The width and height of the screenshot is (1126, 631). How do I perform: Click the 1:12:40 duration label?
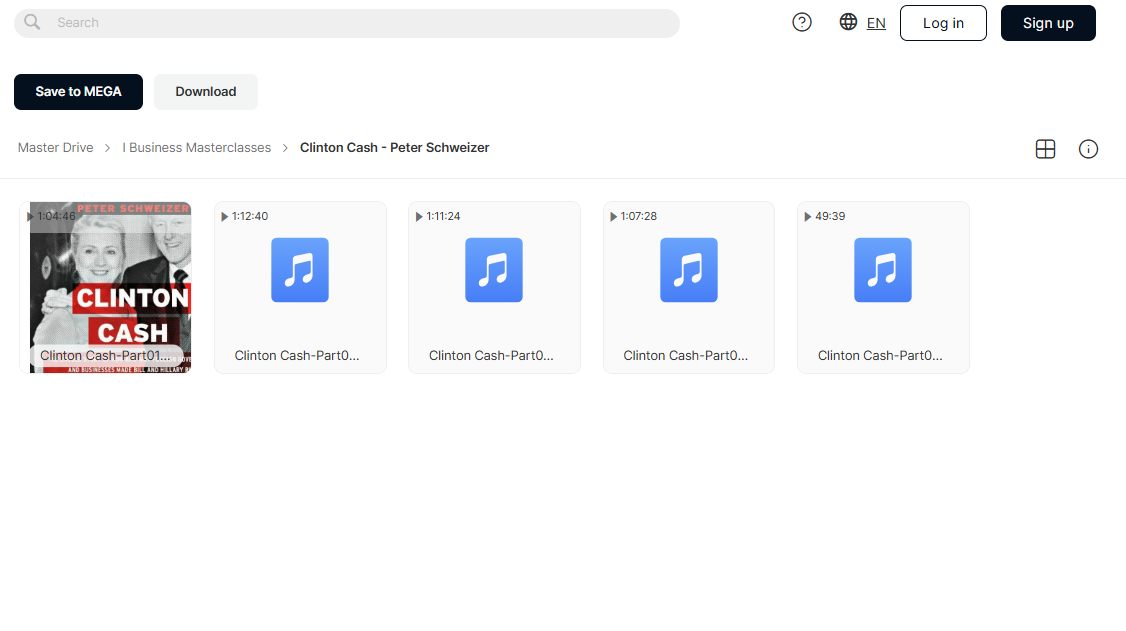tap(250, 216)
